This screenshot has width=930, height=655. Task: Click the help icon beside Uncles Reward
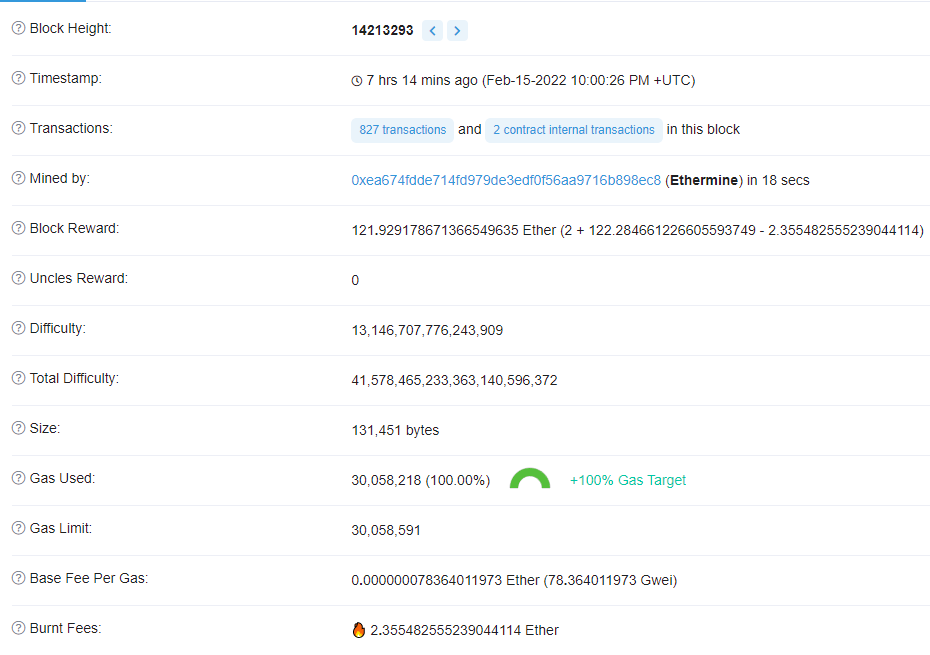(18, 278)
